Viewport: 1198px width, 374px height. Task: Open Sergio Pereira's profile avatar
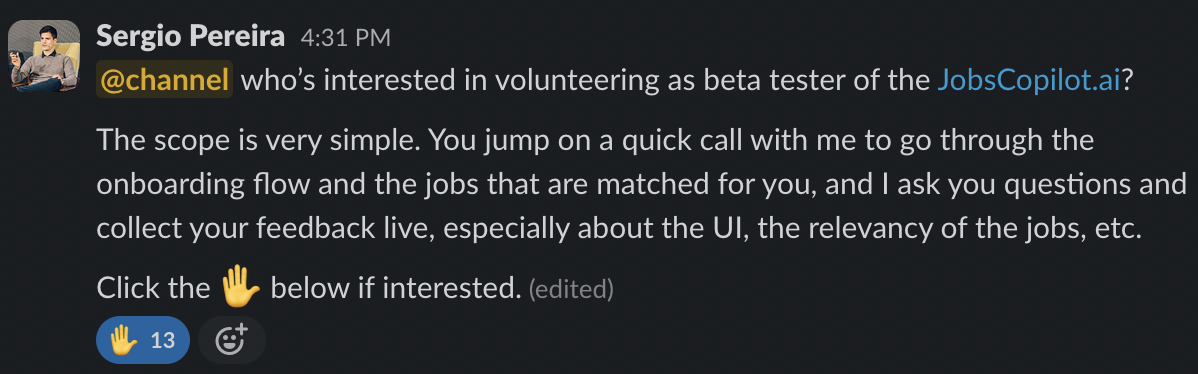click(x=44, y=56)
